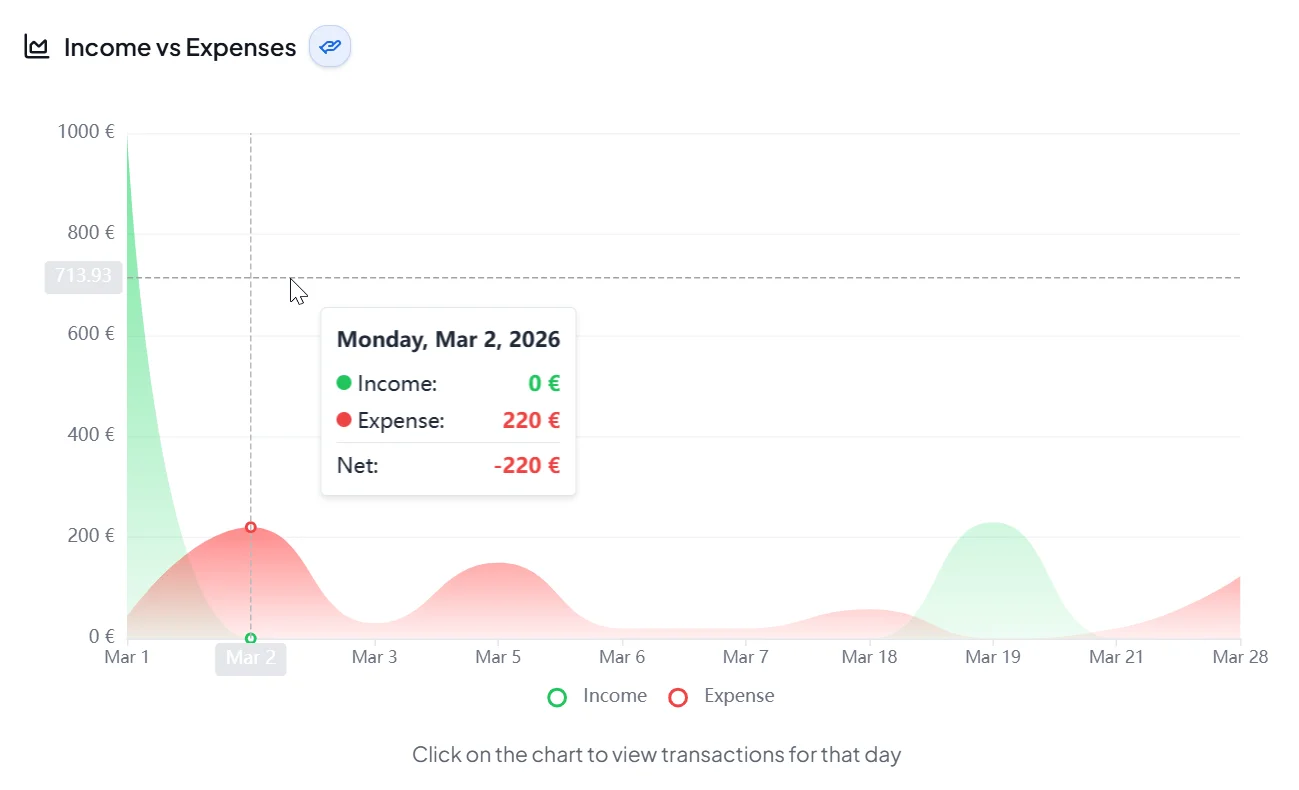The width and height of the screenshot is (1299, 790).
Task: Click the red Expense legend circle
Action: pos(678,697)
